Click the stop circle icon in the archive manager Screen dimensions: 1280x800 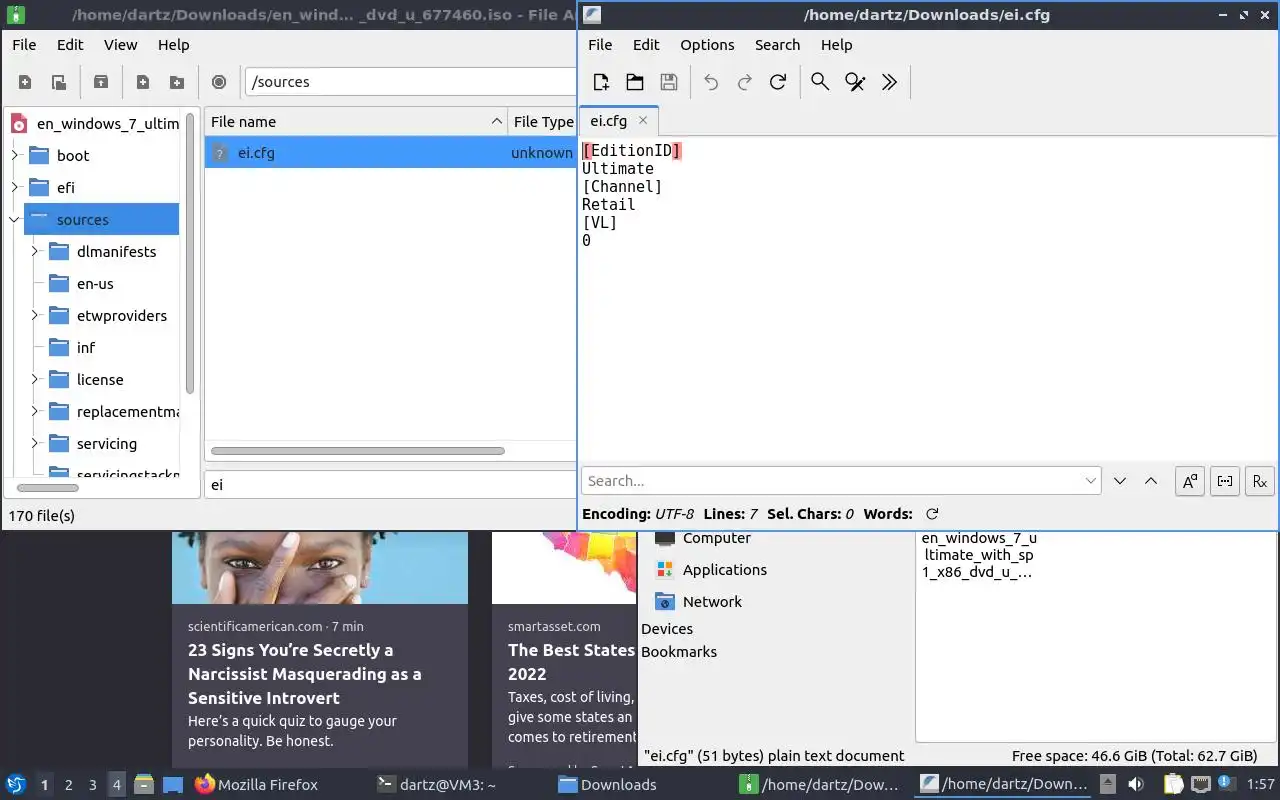coord(219,82)
